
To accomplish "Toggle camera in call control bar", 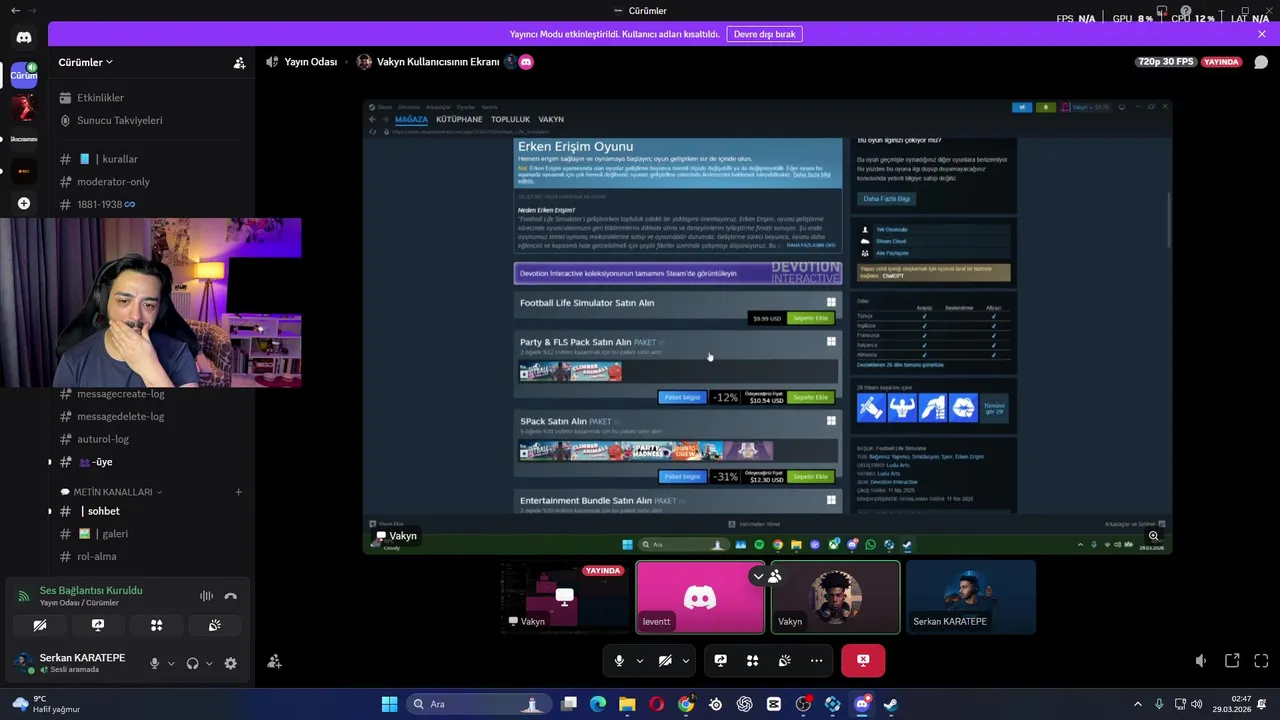I will coord(665,660).
